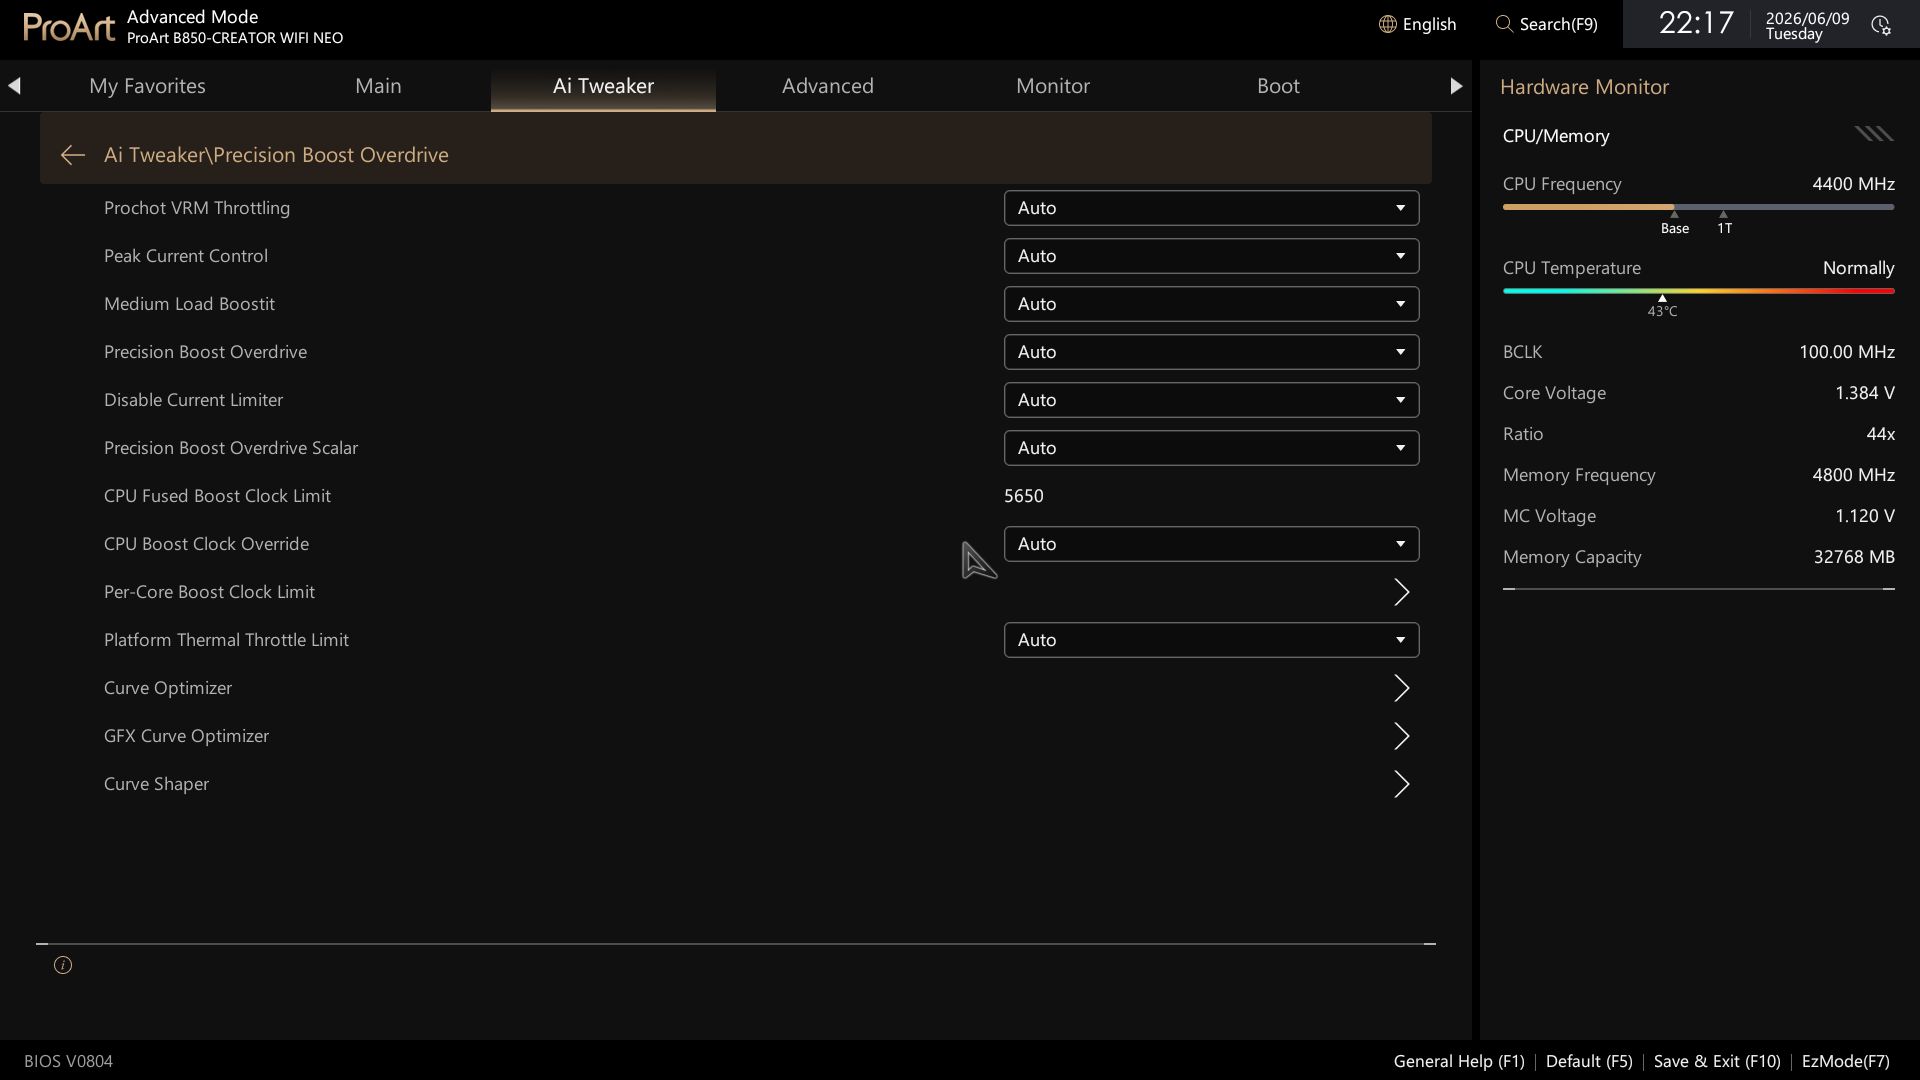The width and height of the screenshot is (1920, 1080).
Task: Click the right tab scroll arrow
Action: (x=1456, y=86)
